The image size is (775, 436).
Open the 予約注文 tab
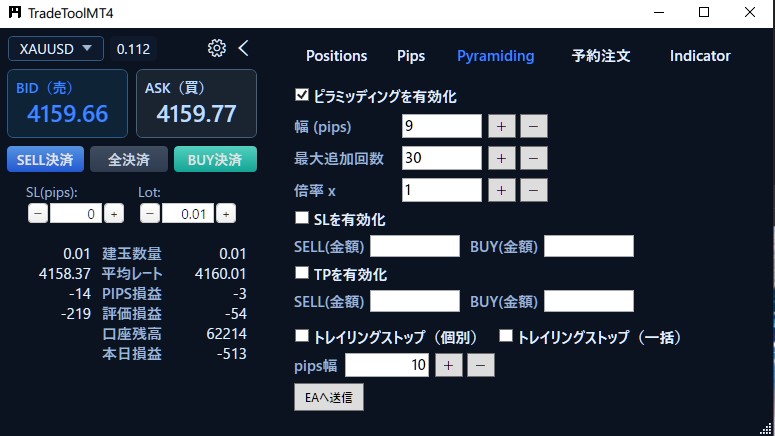pos(601,56)
